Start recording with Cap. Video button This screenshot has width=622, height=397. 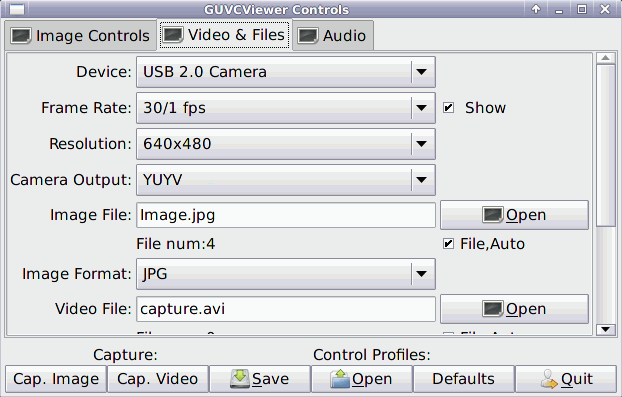pos(157,379)
